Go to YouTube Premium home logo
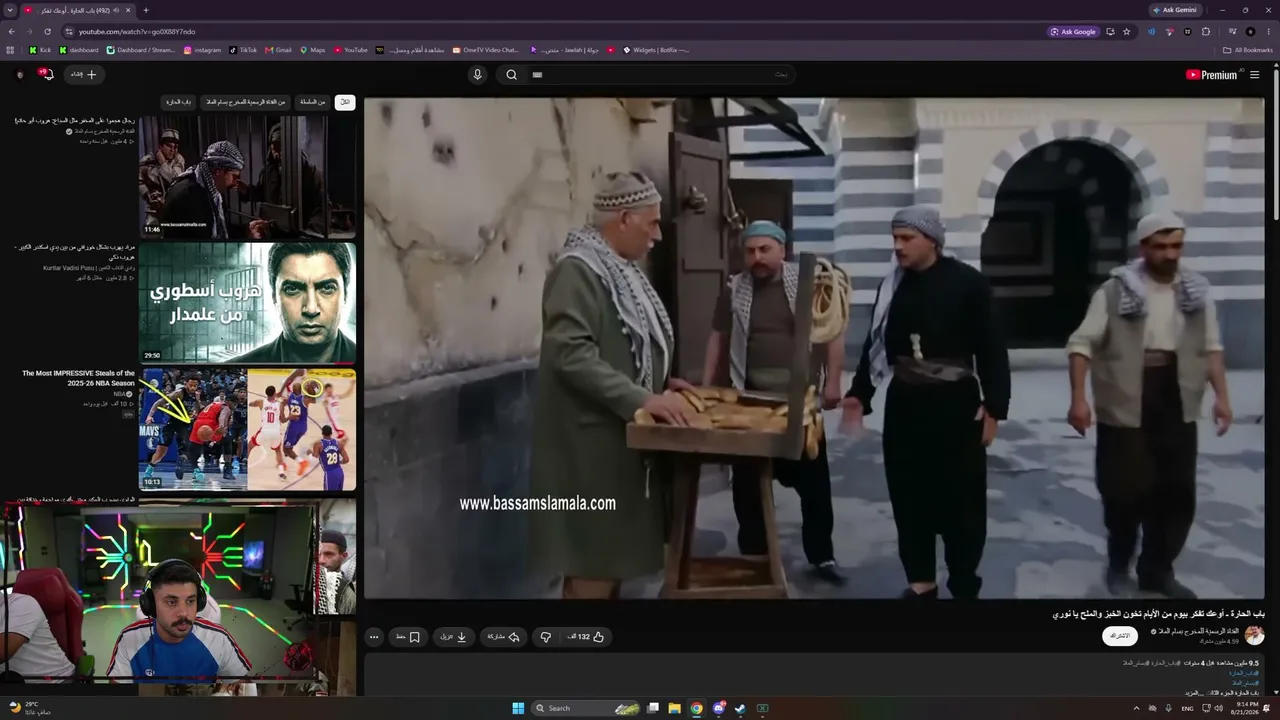The image size is (1280, 720). pos(1212,74)
